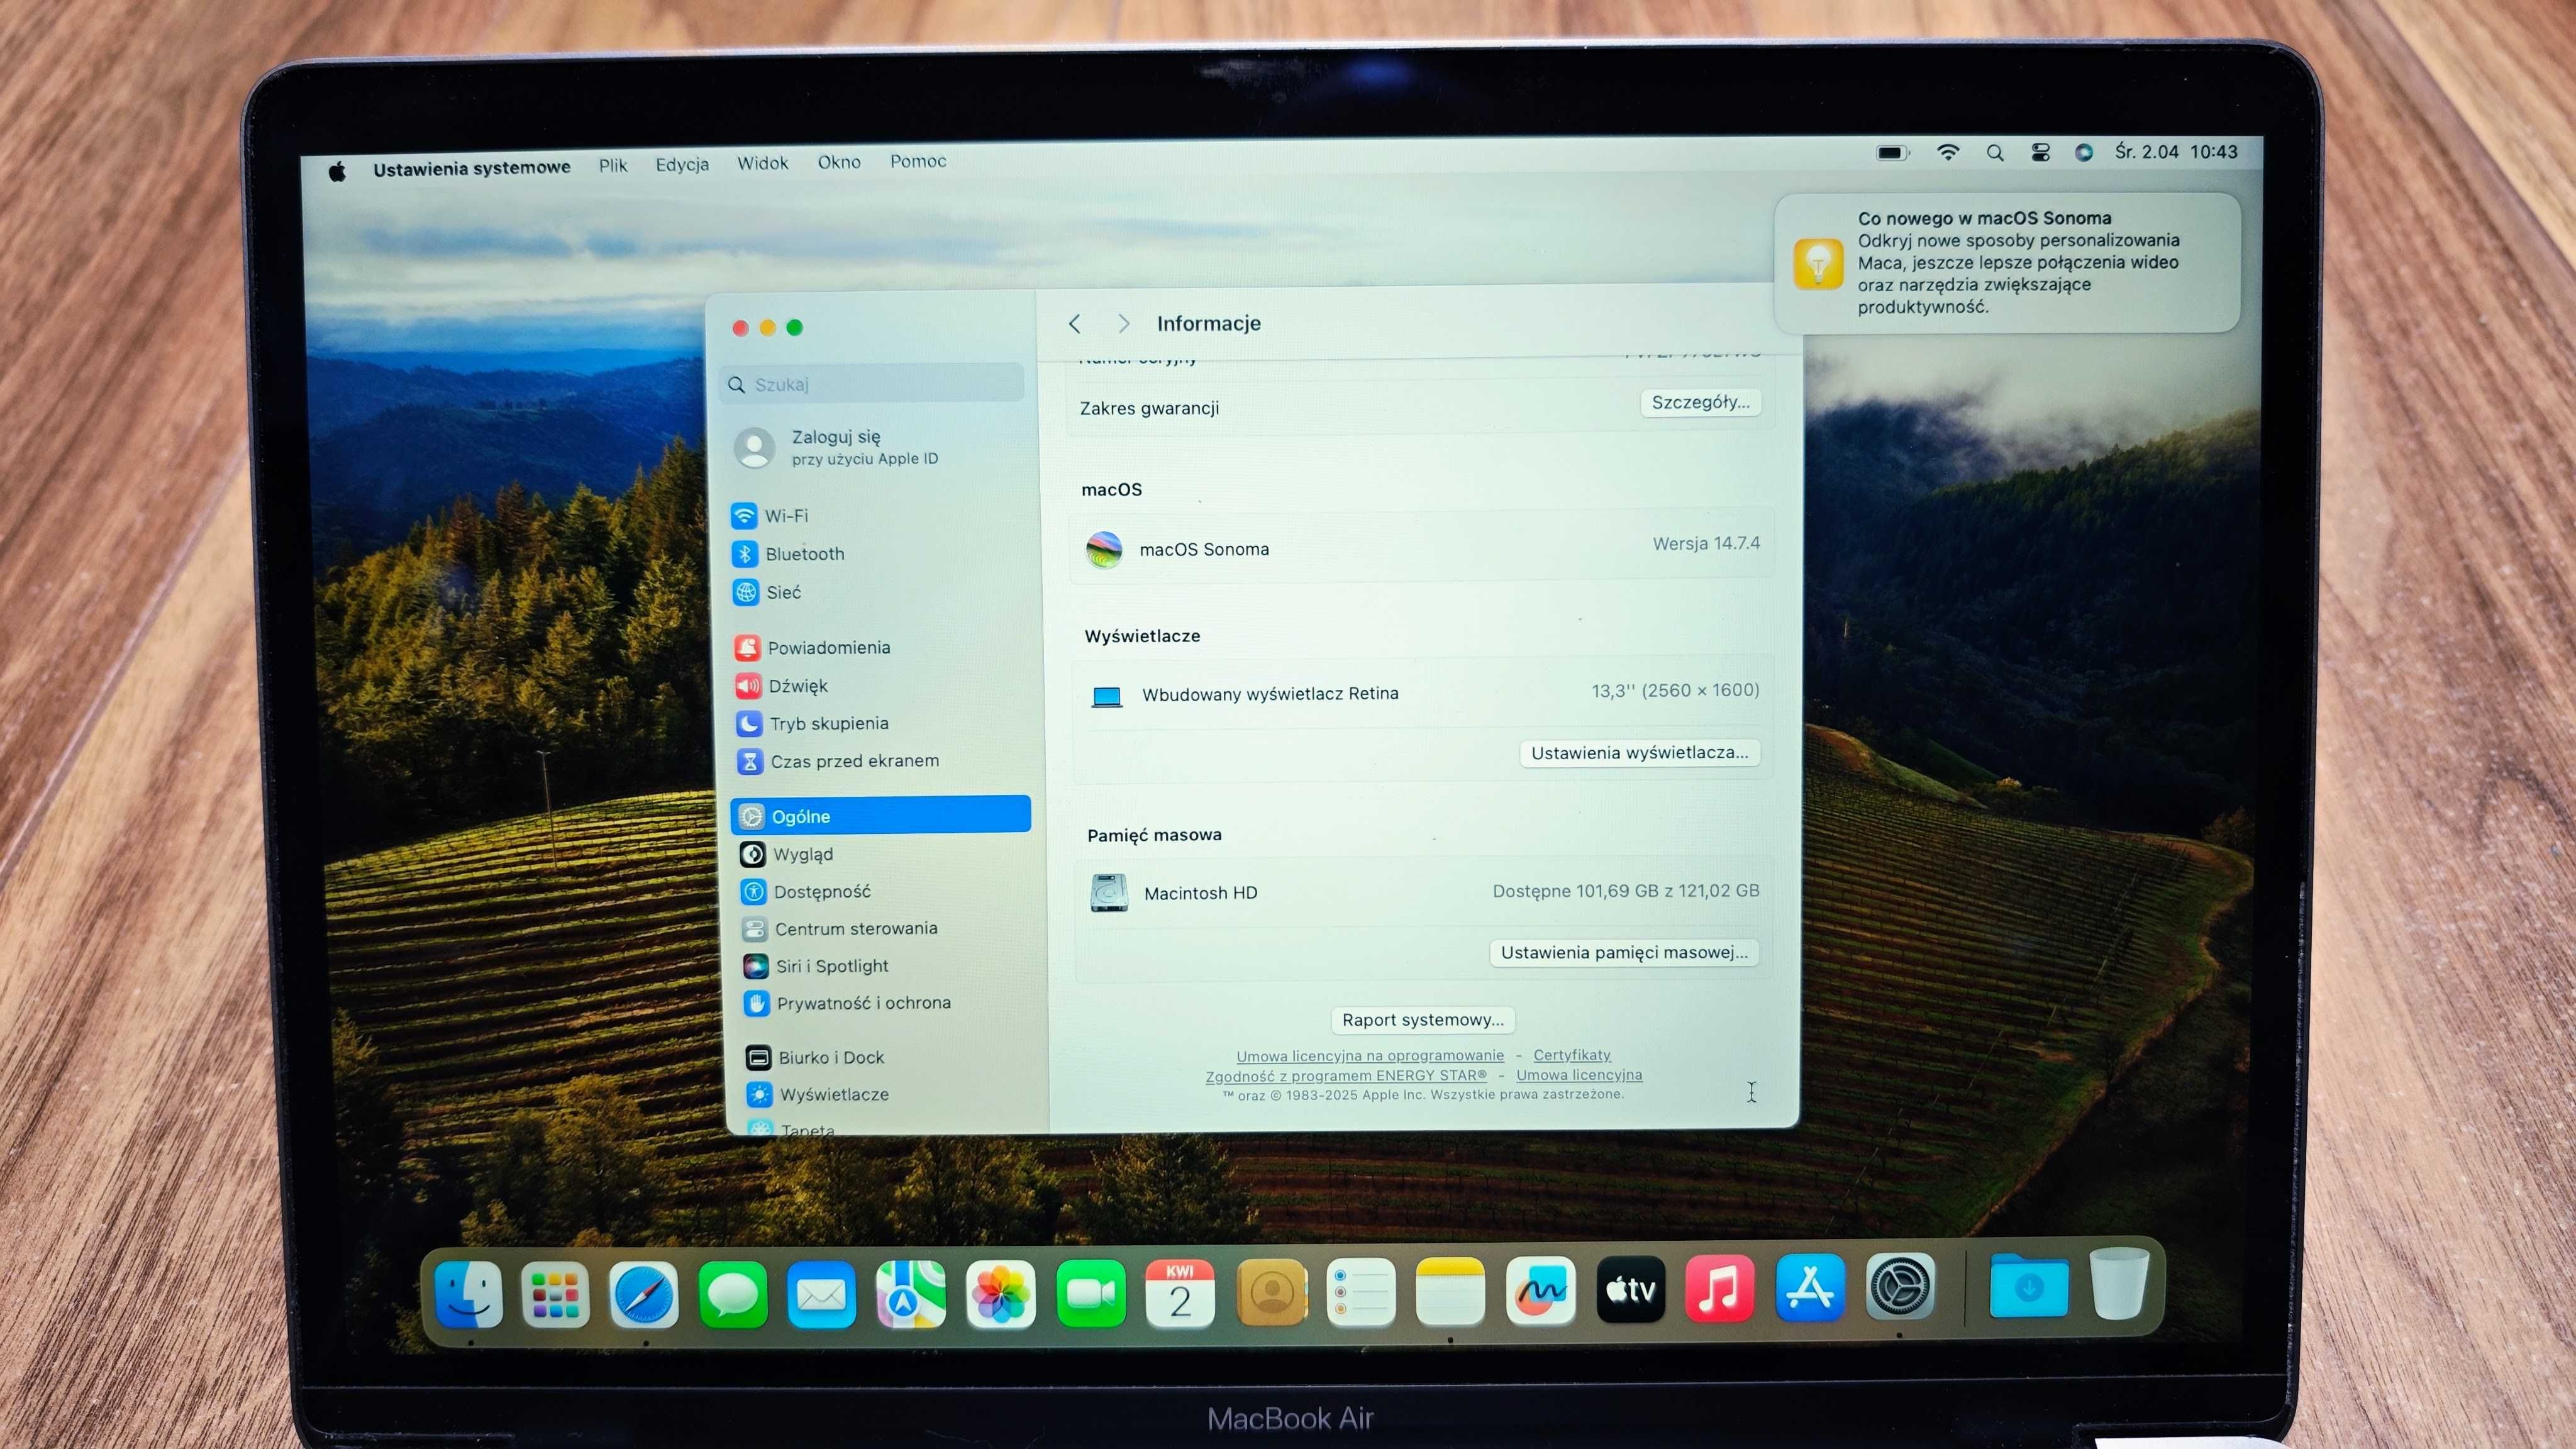Viewport: 2576px width, 1449px height.
Task: Click the date and time clock
Action: tap(2176, 152)
